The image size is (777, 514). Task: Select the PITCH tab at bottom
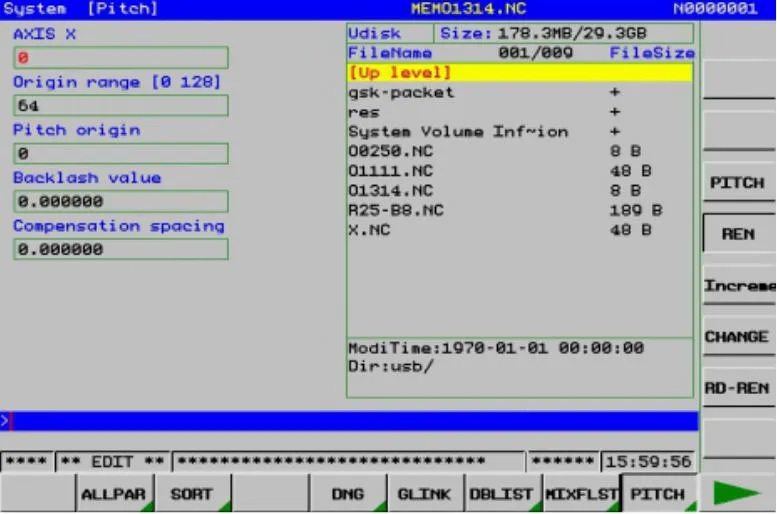coord(657,494)
